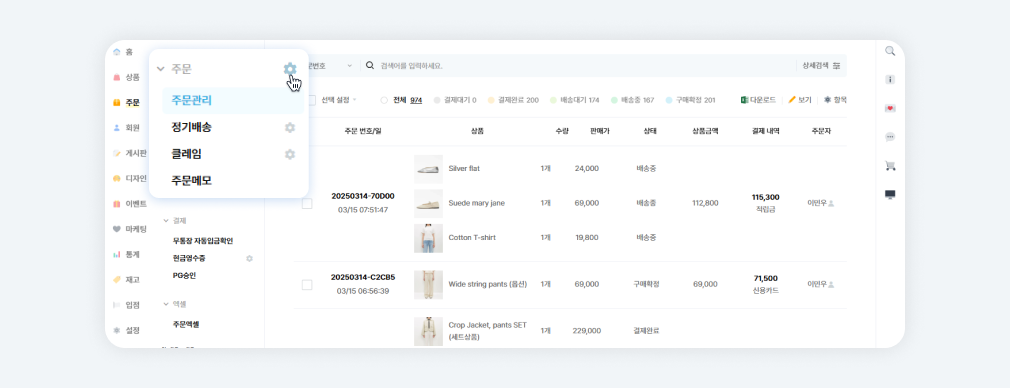The height and width of the screenshot is (388, 1010).
Task: Click the monitor icon in right rail
Action: pyautogui.click(x=890, y=195)
